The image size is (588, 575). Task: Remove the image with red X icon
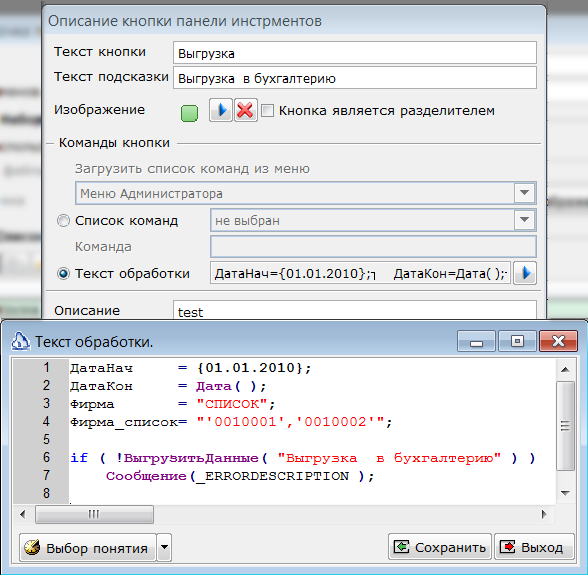246,110
